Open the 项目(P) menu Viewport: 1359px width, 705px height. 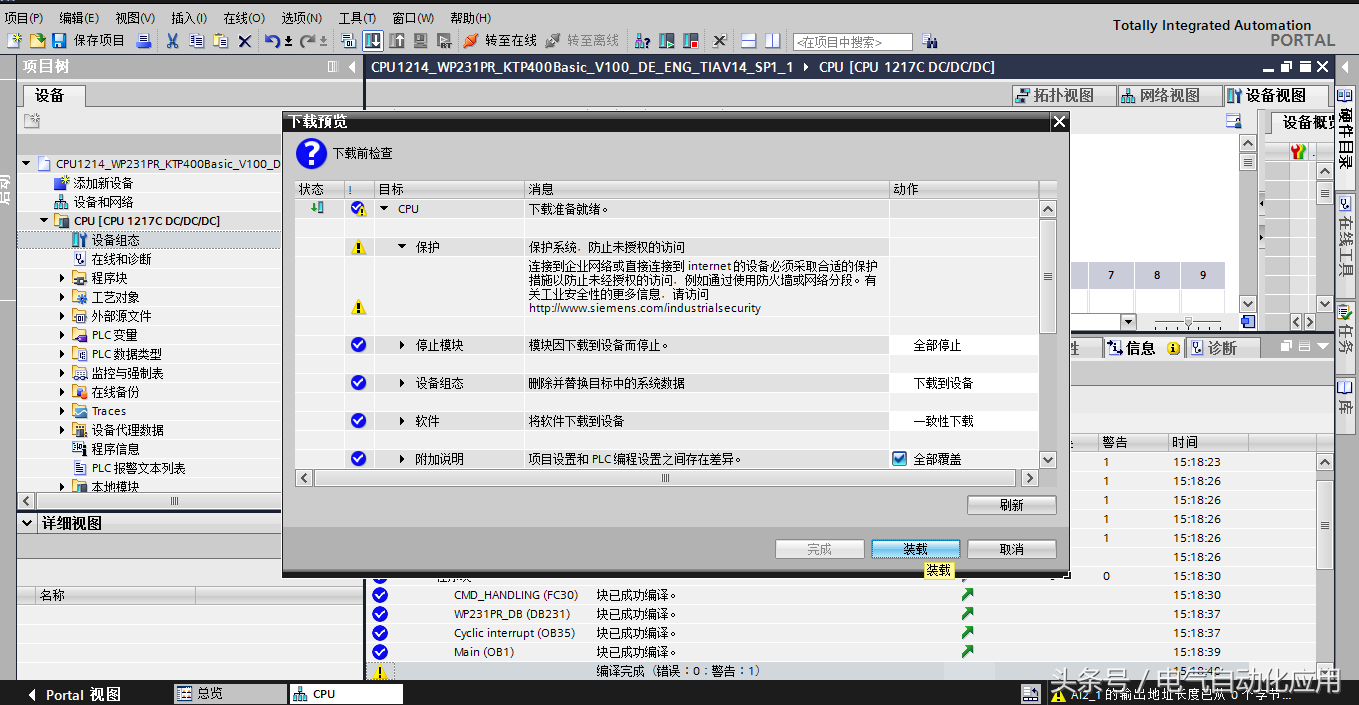point(24,18)
